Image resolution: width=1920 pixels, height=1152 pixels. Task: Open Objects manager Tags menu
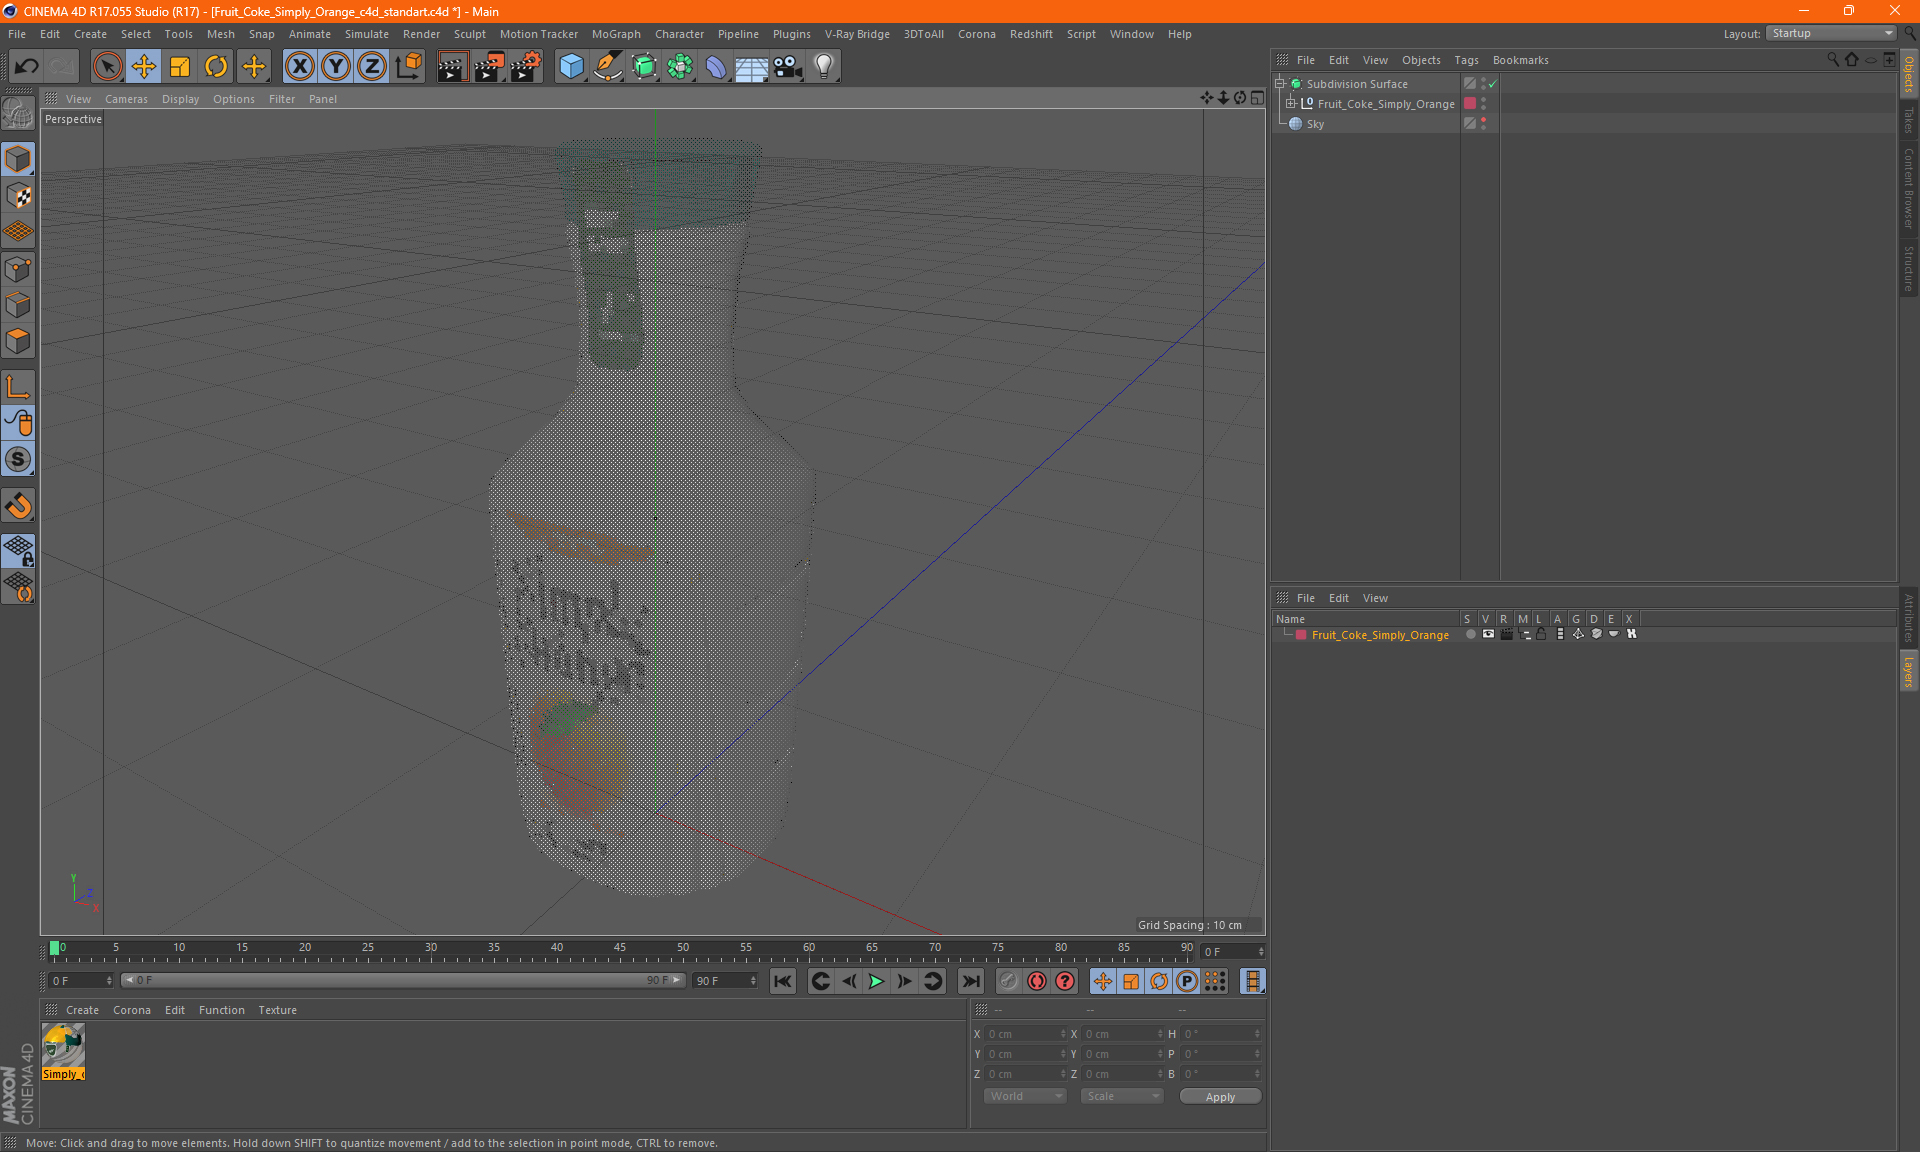(1466, 60)
